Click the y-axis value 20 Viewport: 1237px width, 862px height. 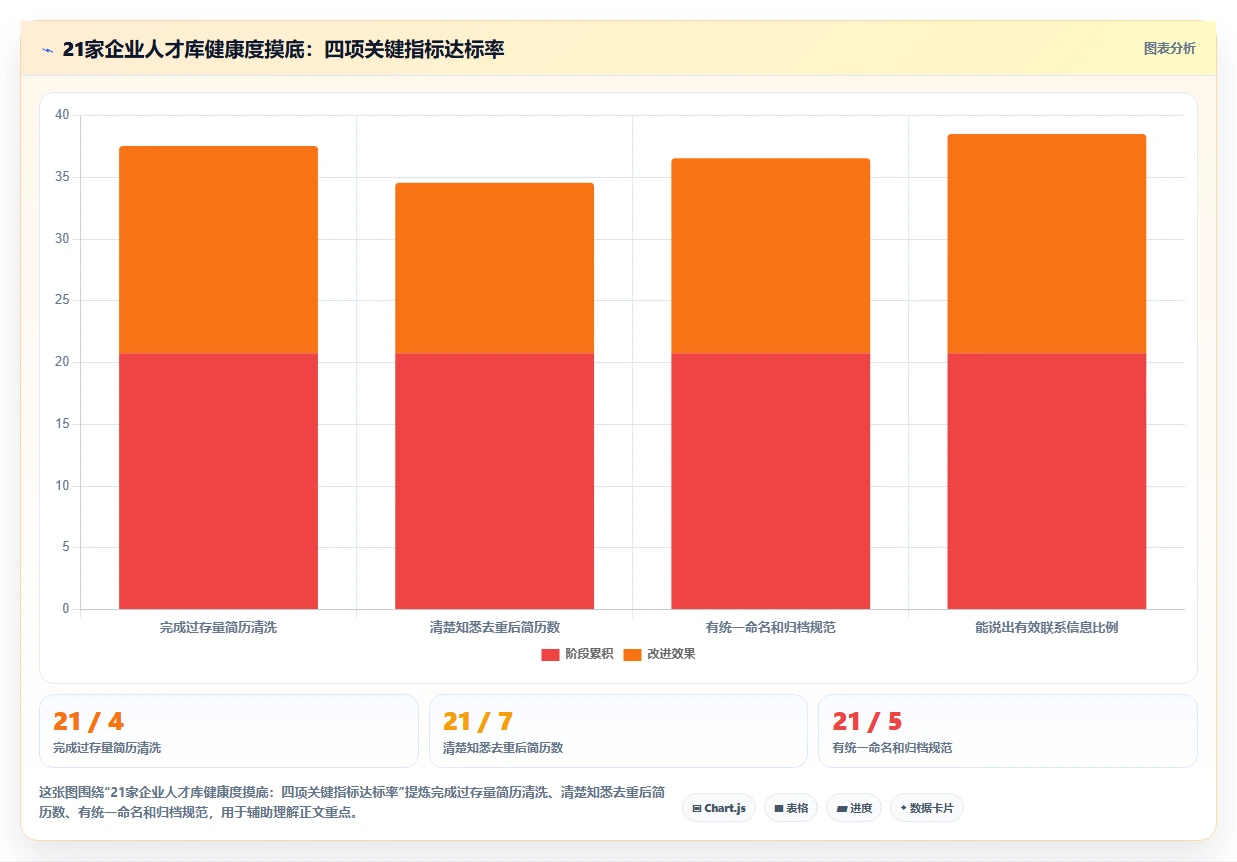62,362
